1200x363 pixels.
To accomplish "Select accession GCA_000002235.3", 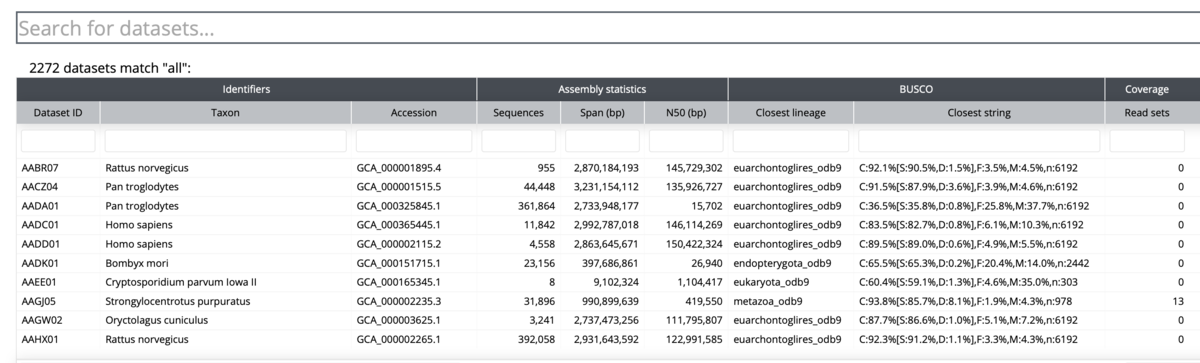I will click(x=399, y=301).
